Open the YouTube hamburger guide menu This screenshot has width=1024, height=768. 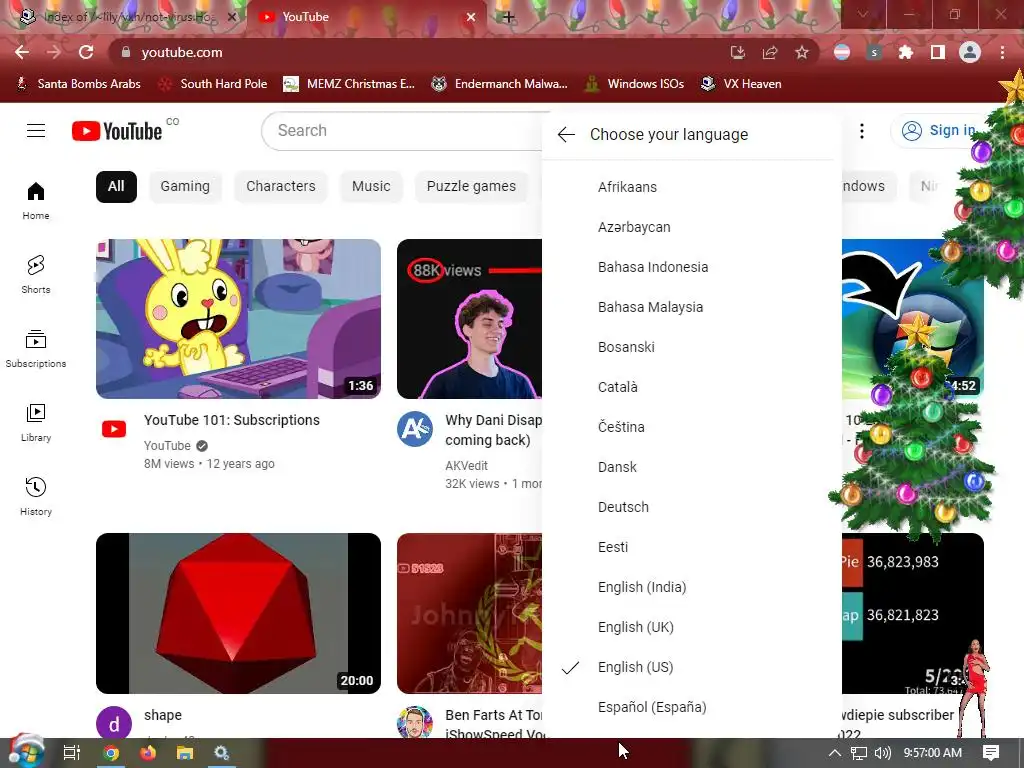coord(36,131)
